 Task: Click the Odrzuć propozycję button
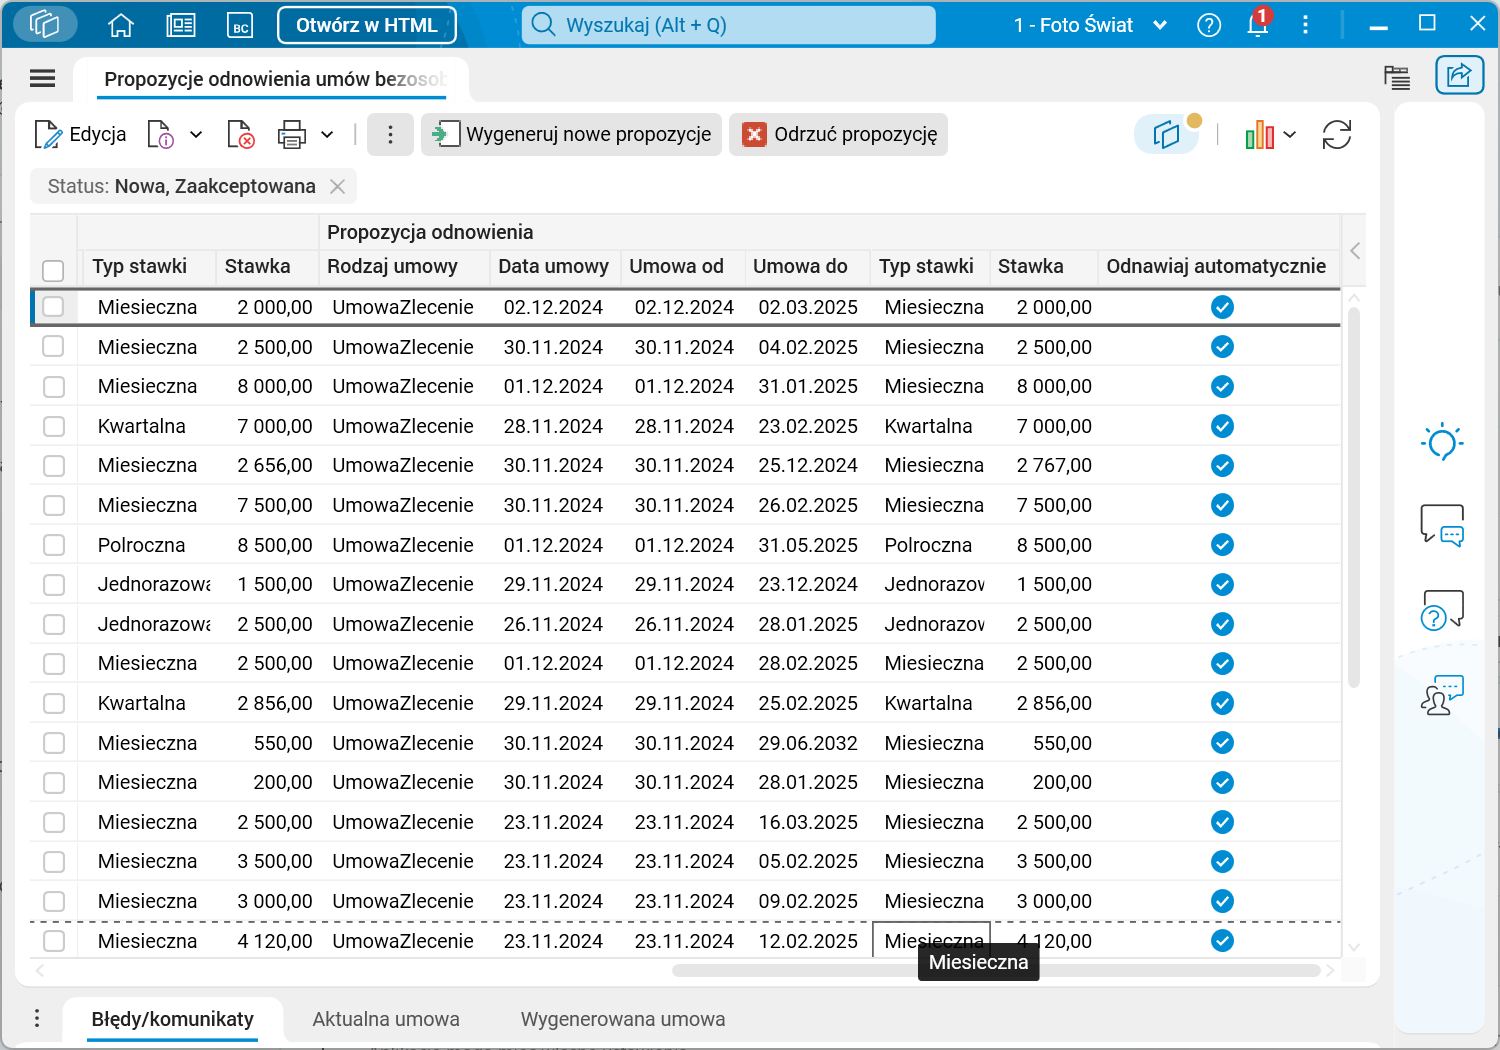click(839, 135)
